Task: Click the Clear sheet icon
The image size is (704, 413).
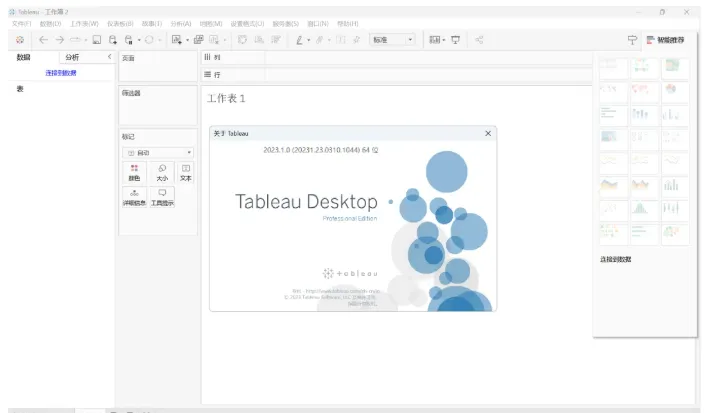Action: pyautogui.click(x=214, y=40)
